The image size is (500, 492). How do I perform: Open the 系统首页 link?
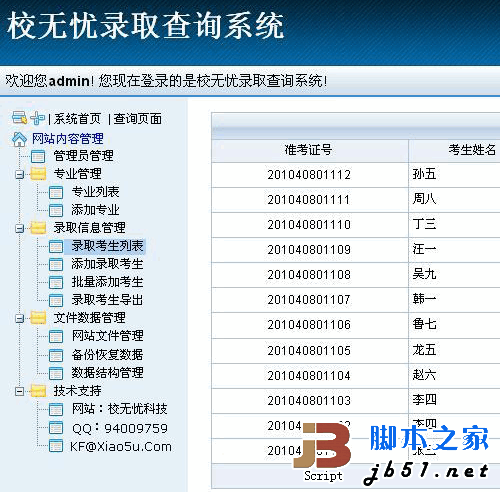click(77, 119)
